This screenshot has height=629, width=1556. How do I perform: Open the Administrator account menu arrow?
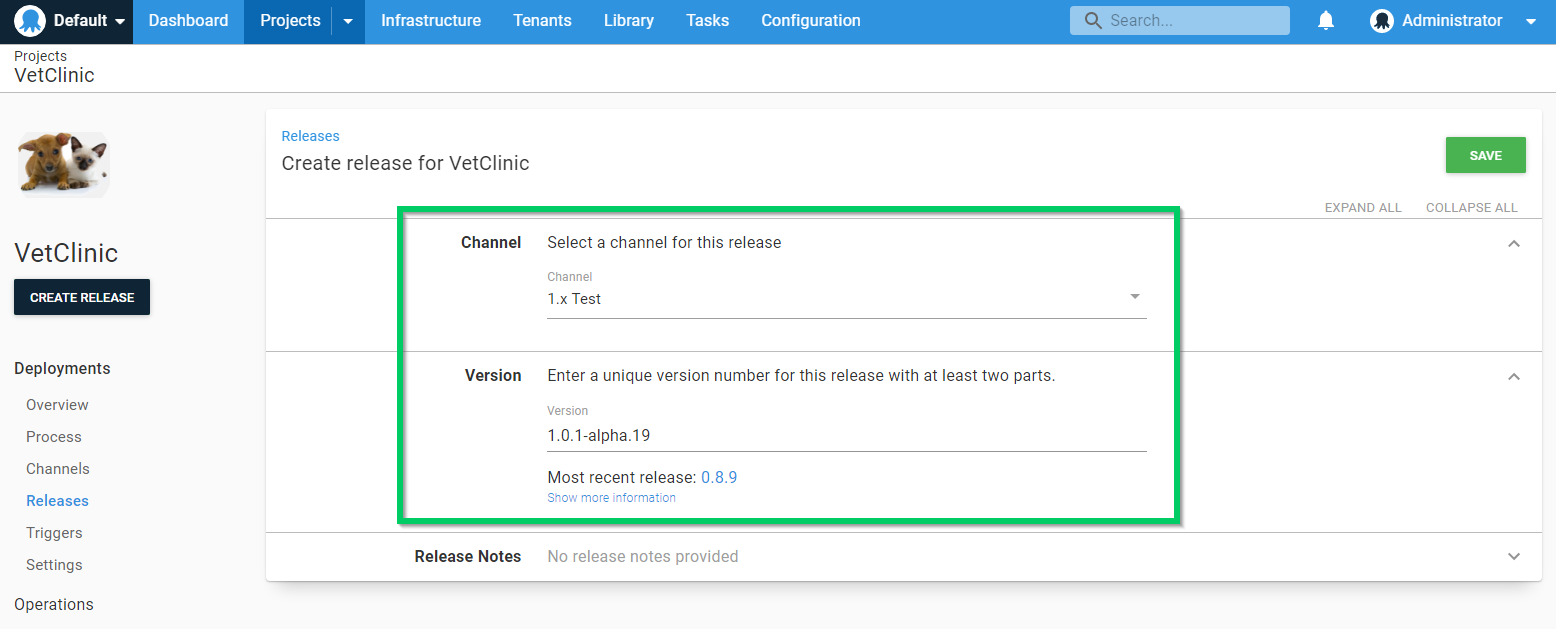coord(1530,21)
